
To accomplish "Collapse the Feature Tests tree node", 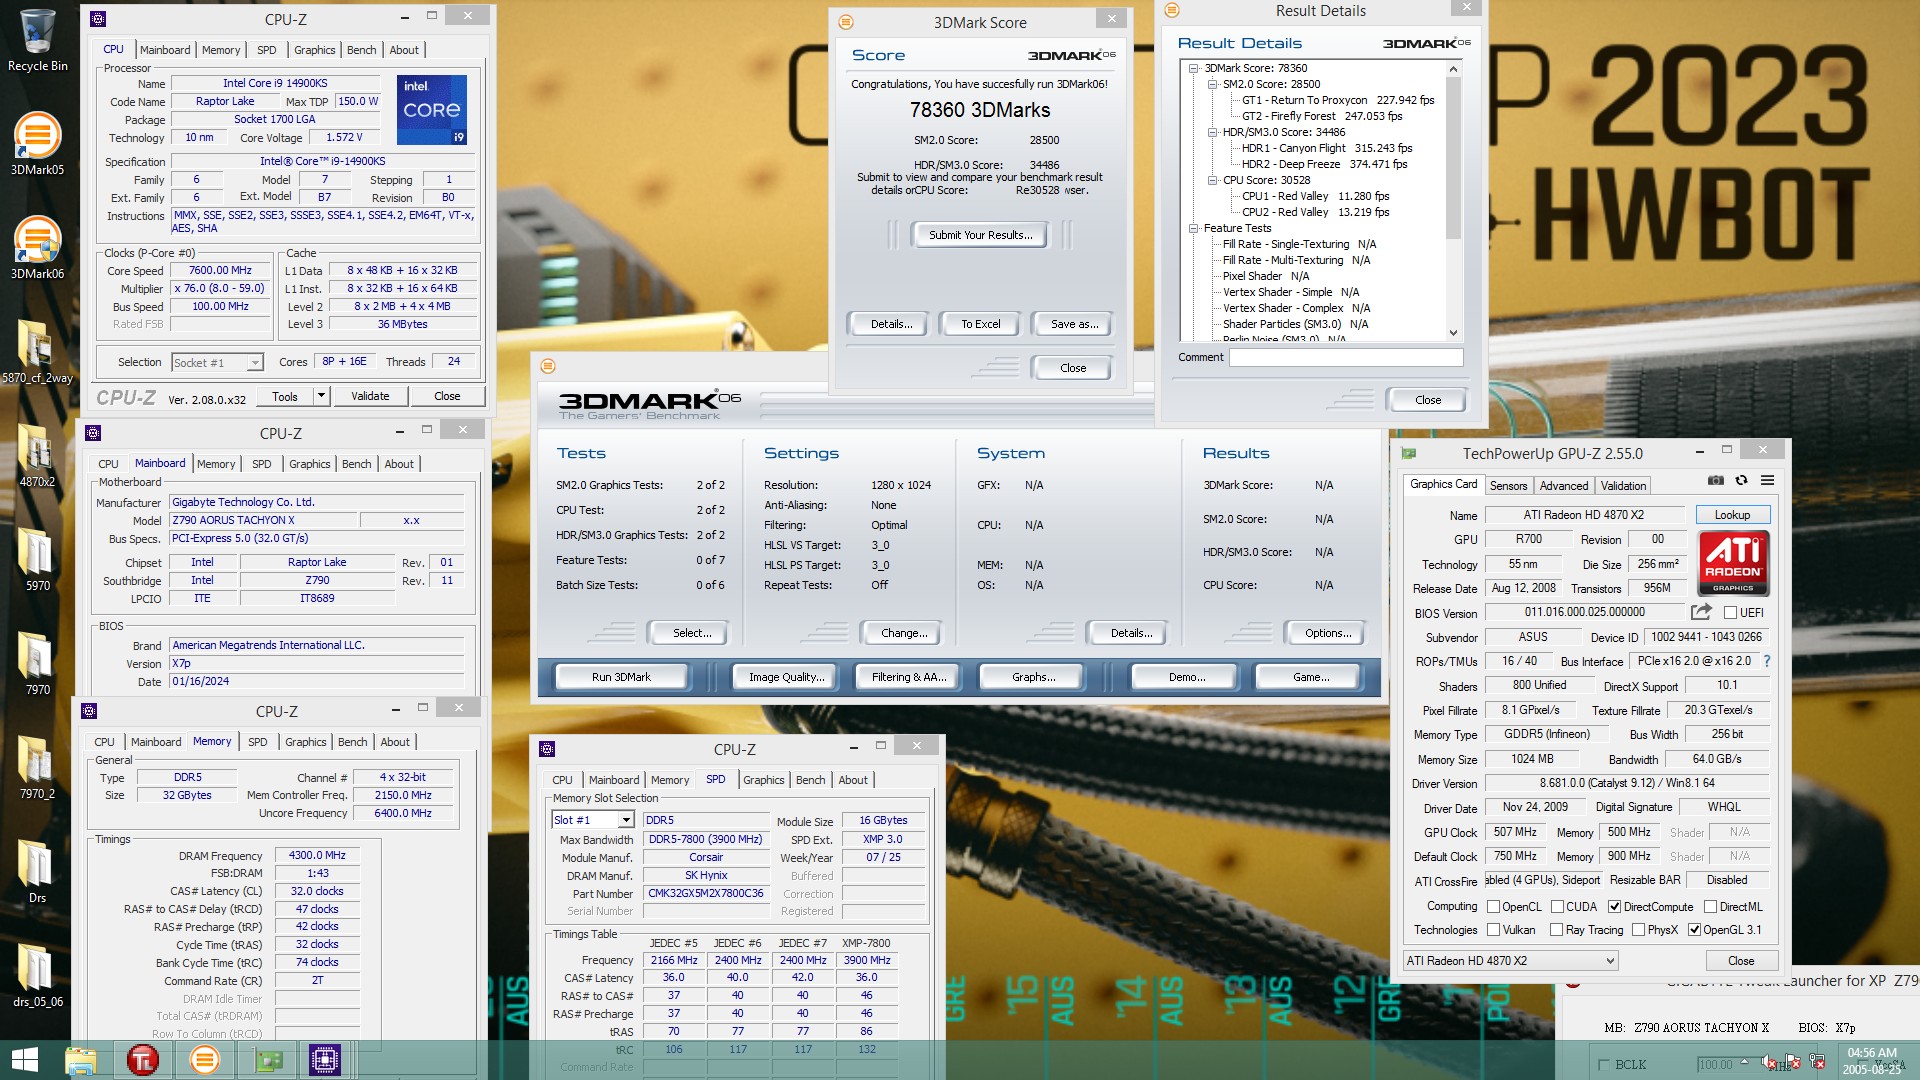I will (x=1194, y=229).
